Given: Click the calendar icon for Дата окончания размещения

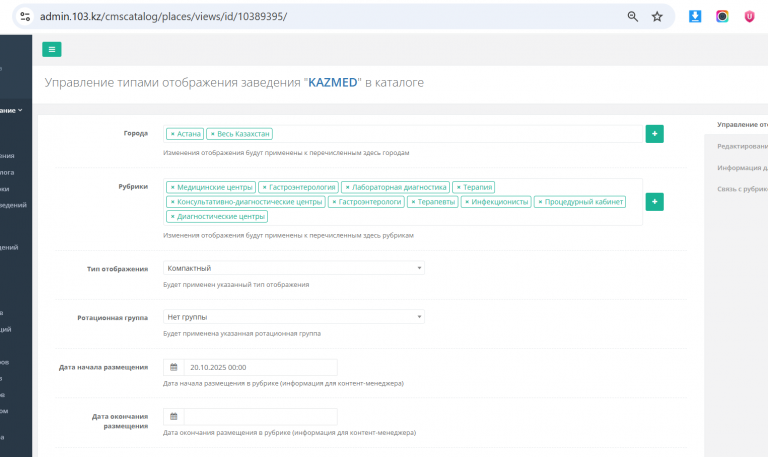Looking at the screenshot, I should 173,416.
